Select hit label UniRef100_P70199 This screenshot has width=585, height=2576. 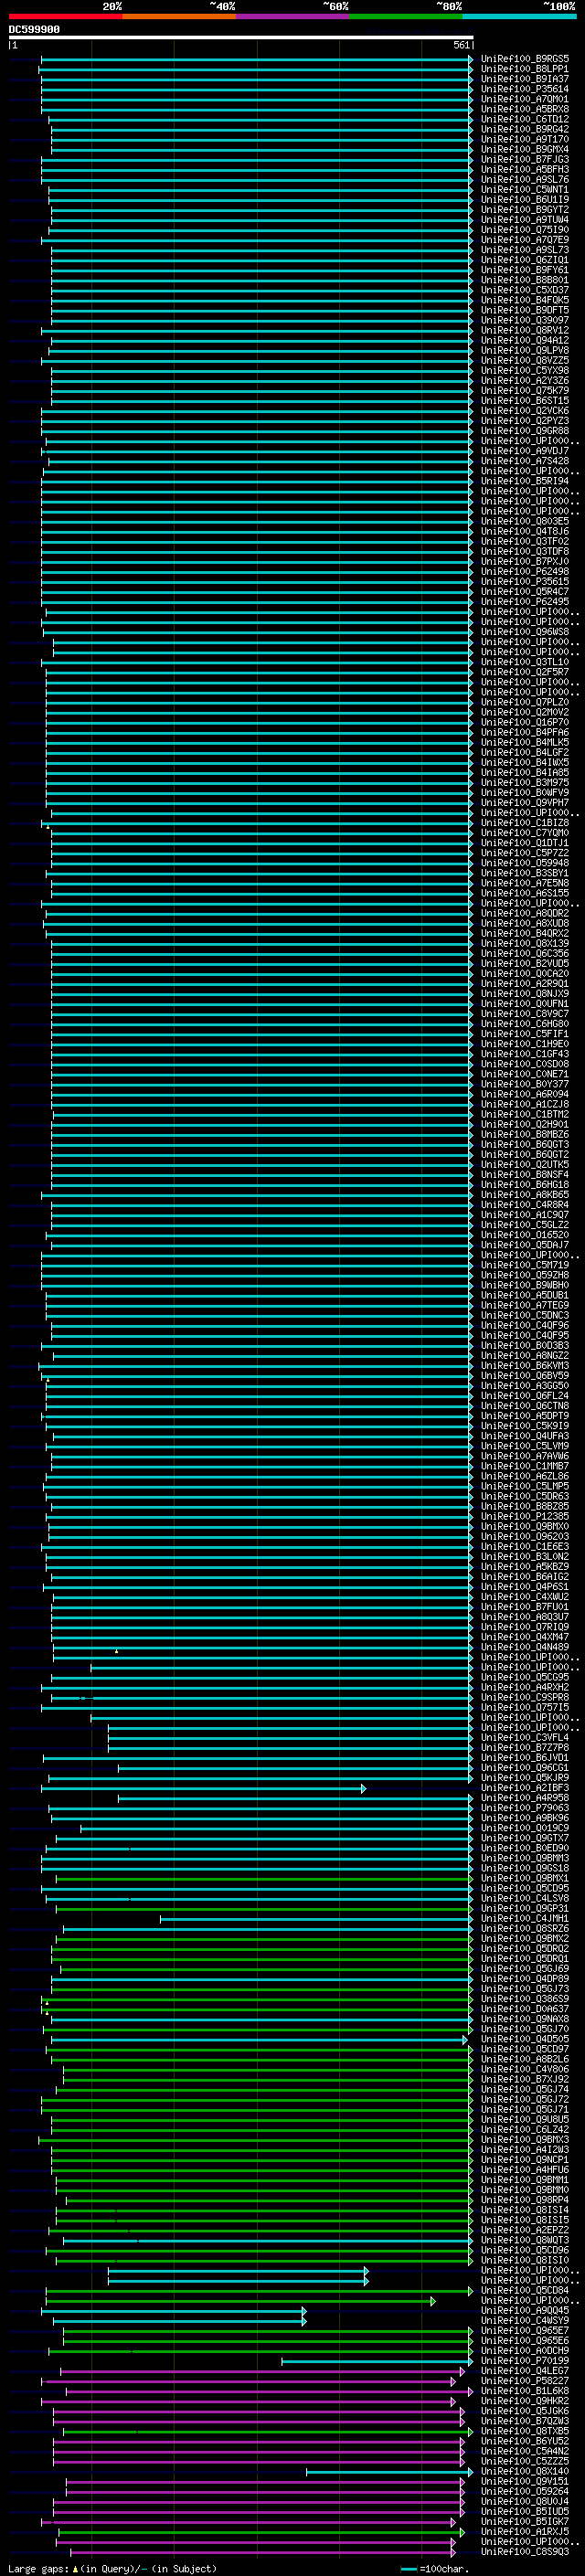[524, 2361]
